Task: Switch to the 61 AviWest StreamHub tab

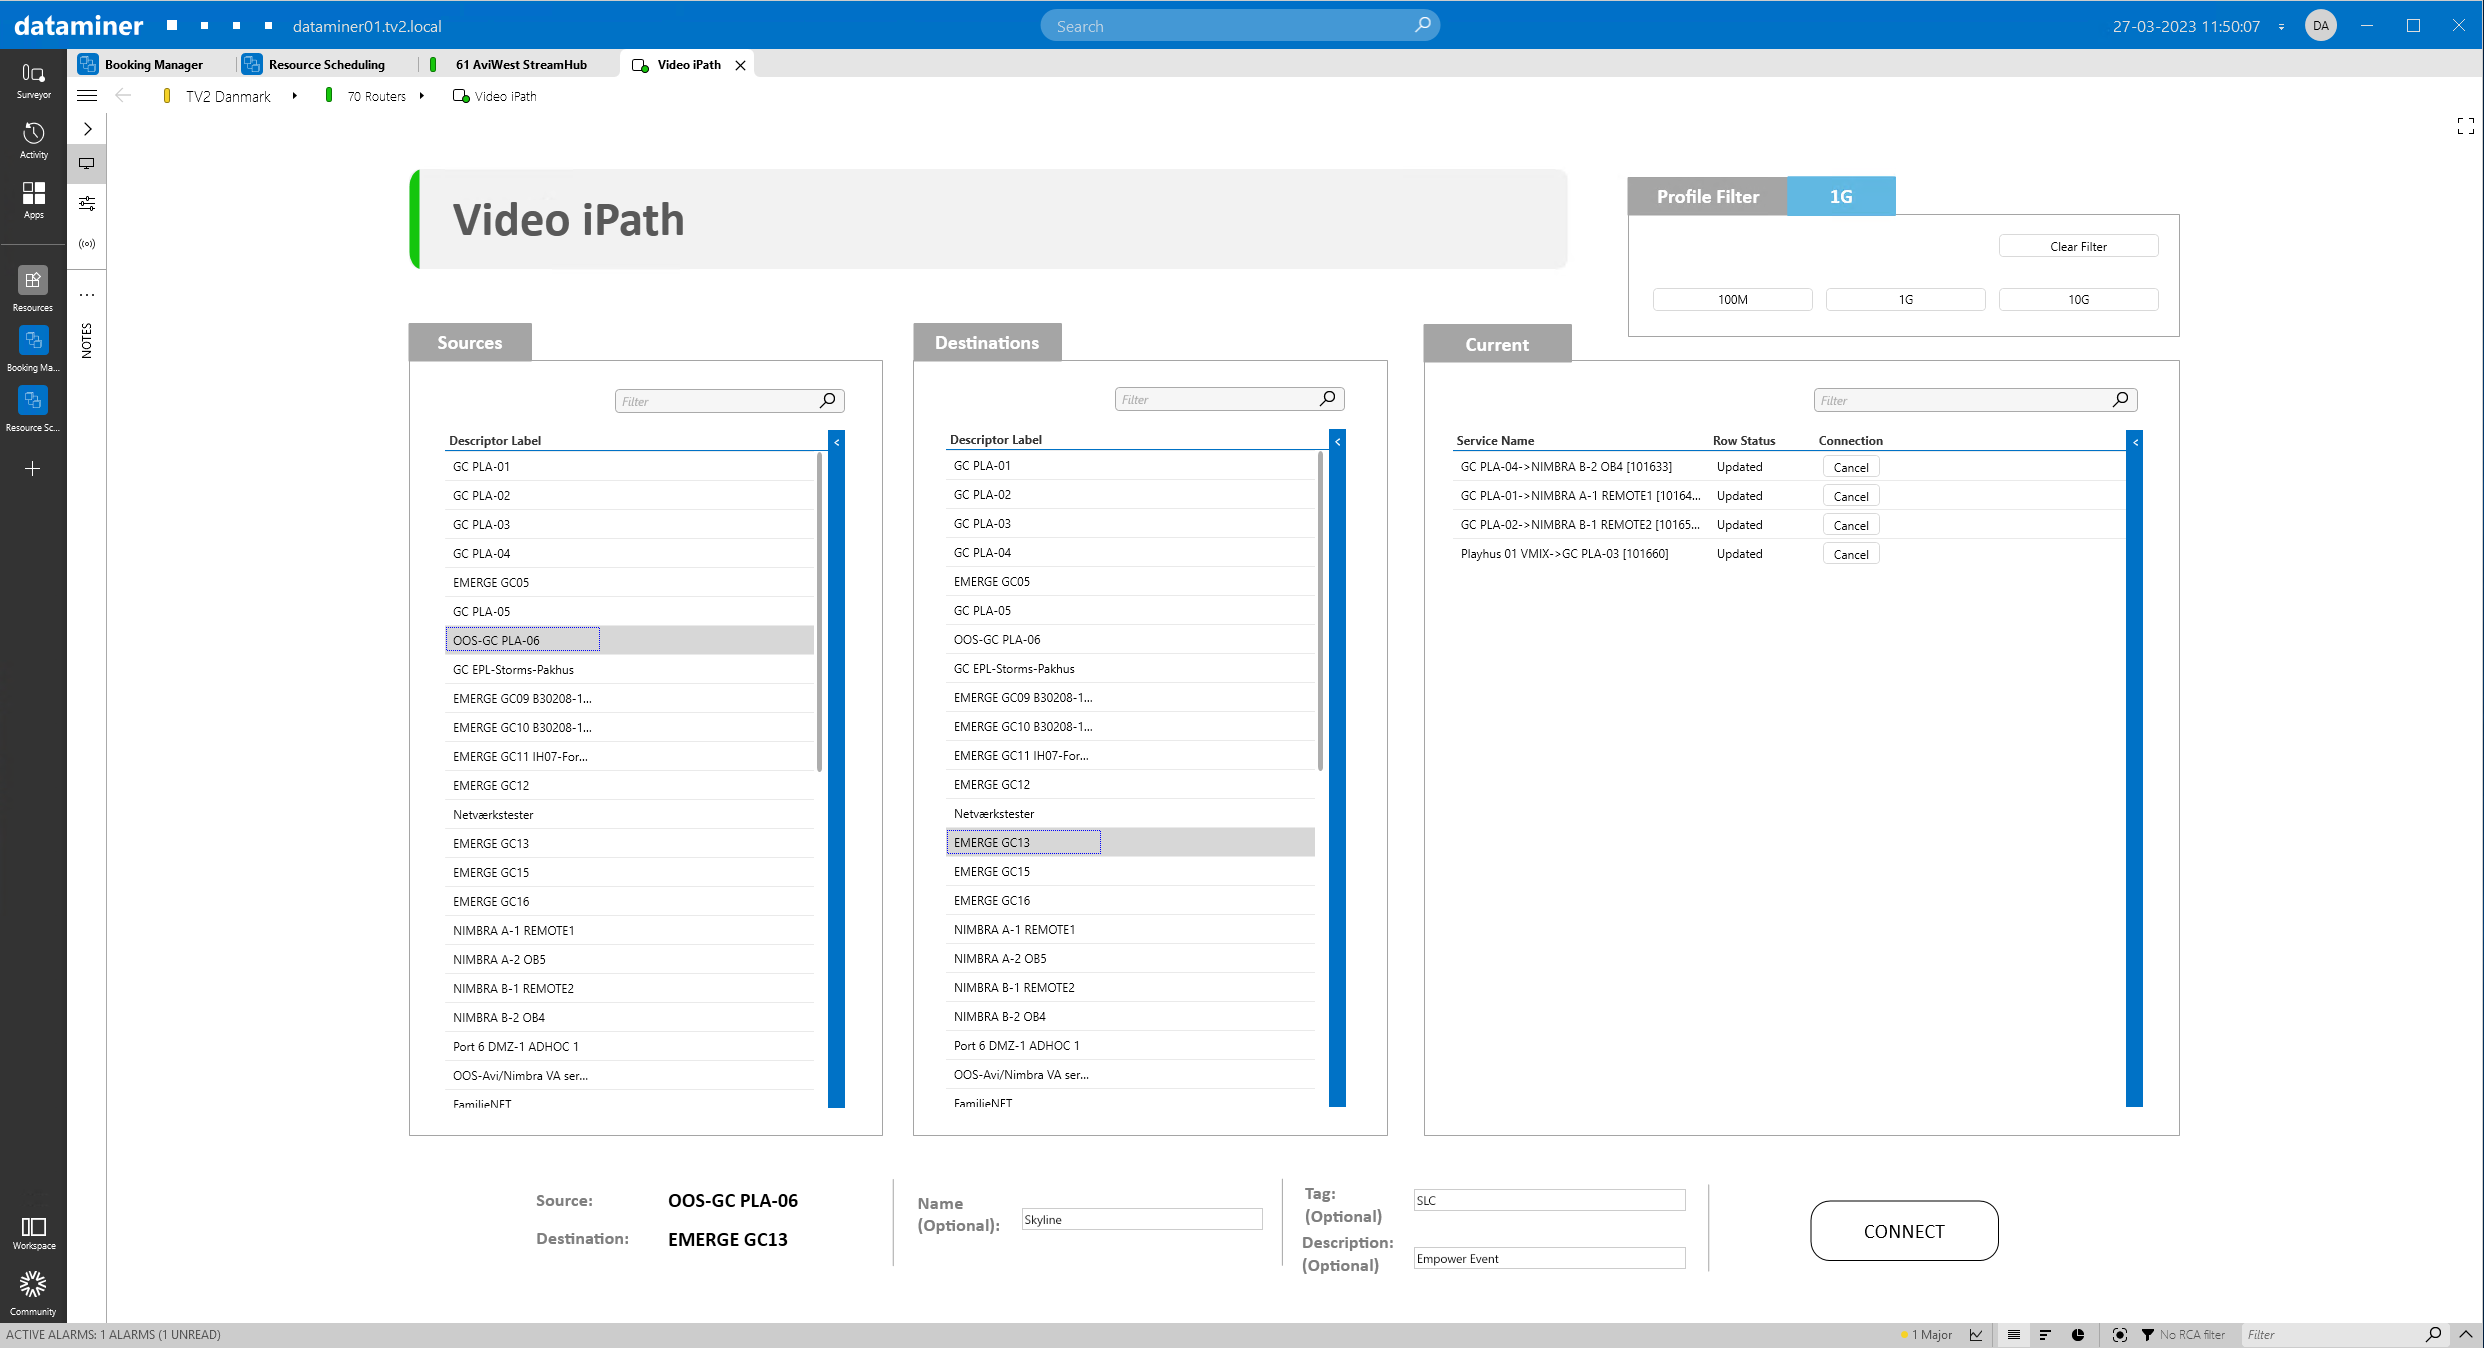Action: [x=519, y=65]
